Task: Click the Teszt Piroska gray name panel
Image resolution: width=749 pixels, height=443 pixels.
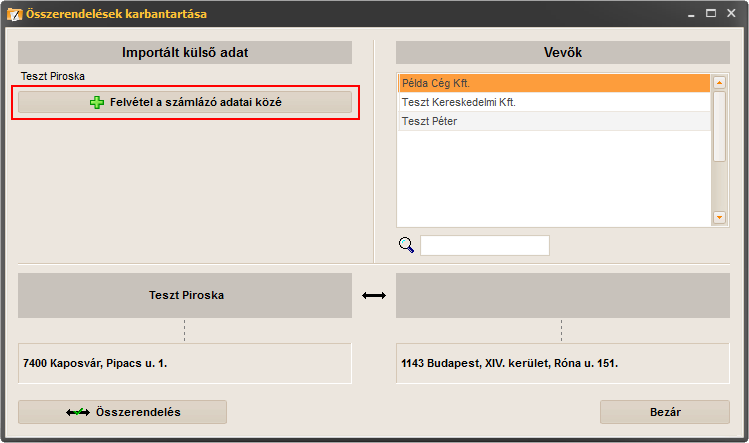Action: [185, 295]
